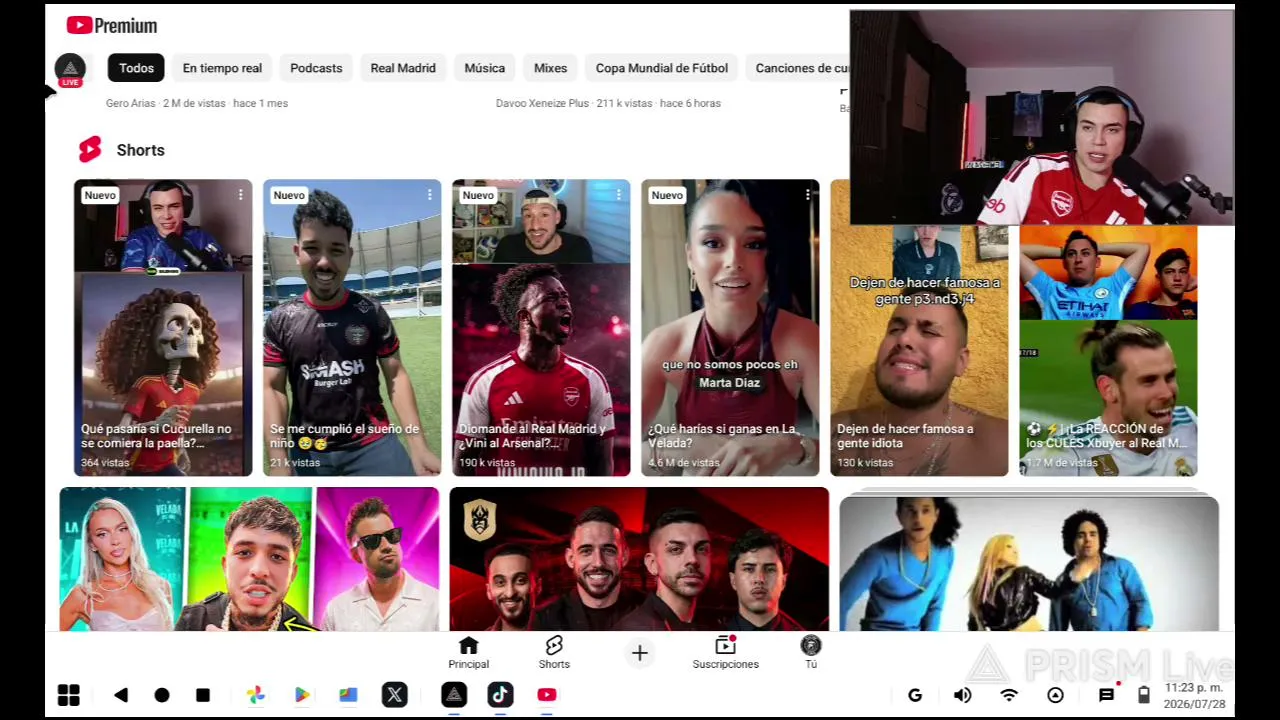
Task: Select the Podcasts filter chip
Action: tap(316, 68)
